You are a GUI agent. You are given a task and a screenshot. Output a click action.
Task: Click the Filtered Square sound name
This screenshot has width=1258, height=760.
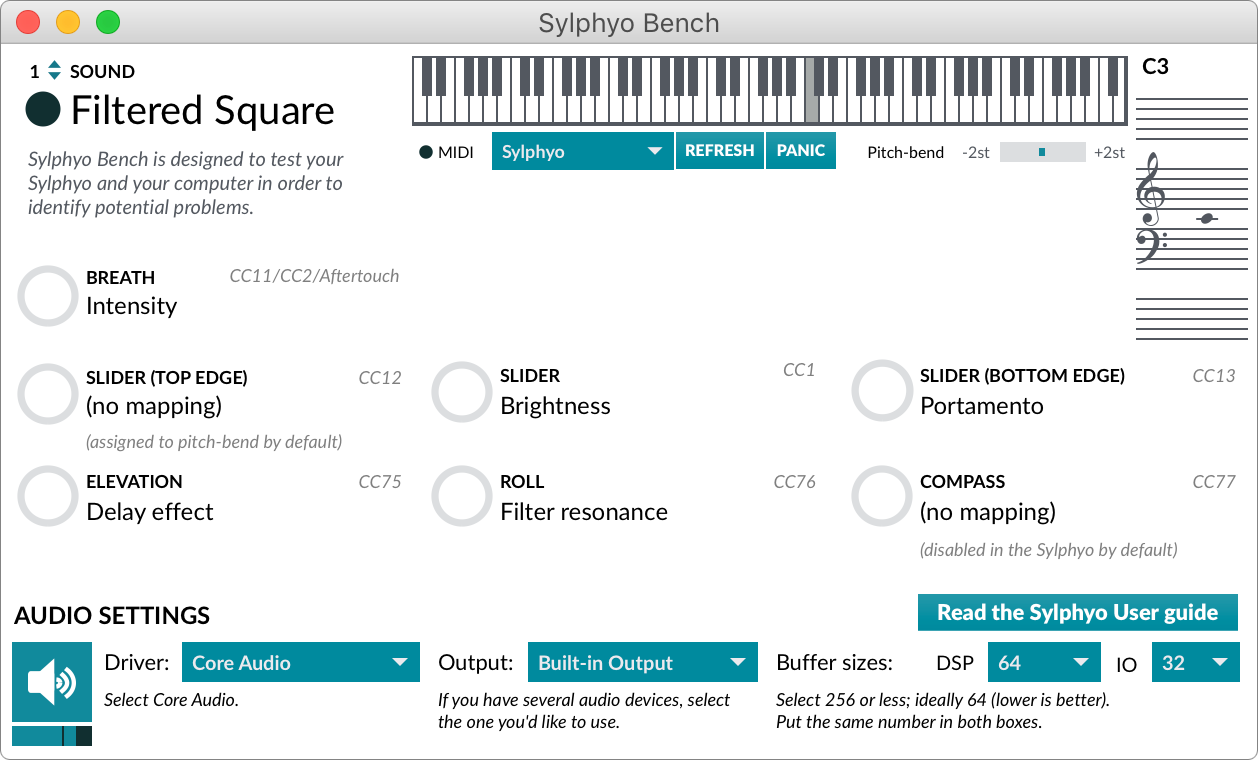(x=203, y=110)
